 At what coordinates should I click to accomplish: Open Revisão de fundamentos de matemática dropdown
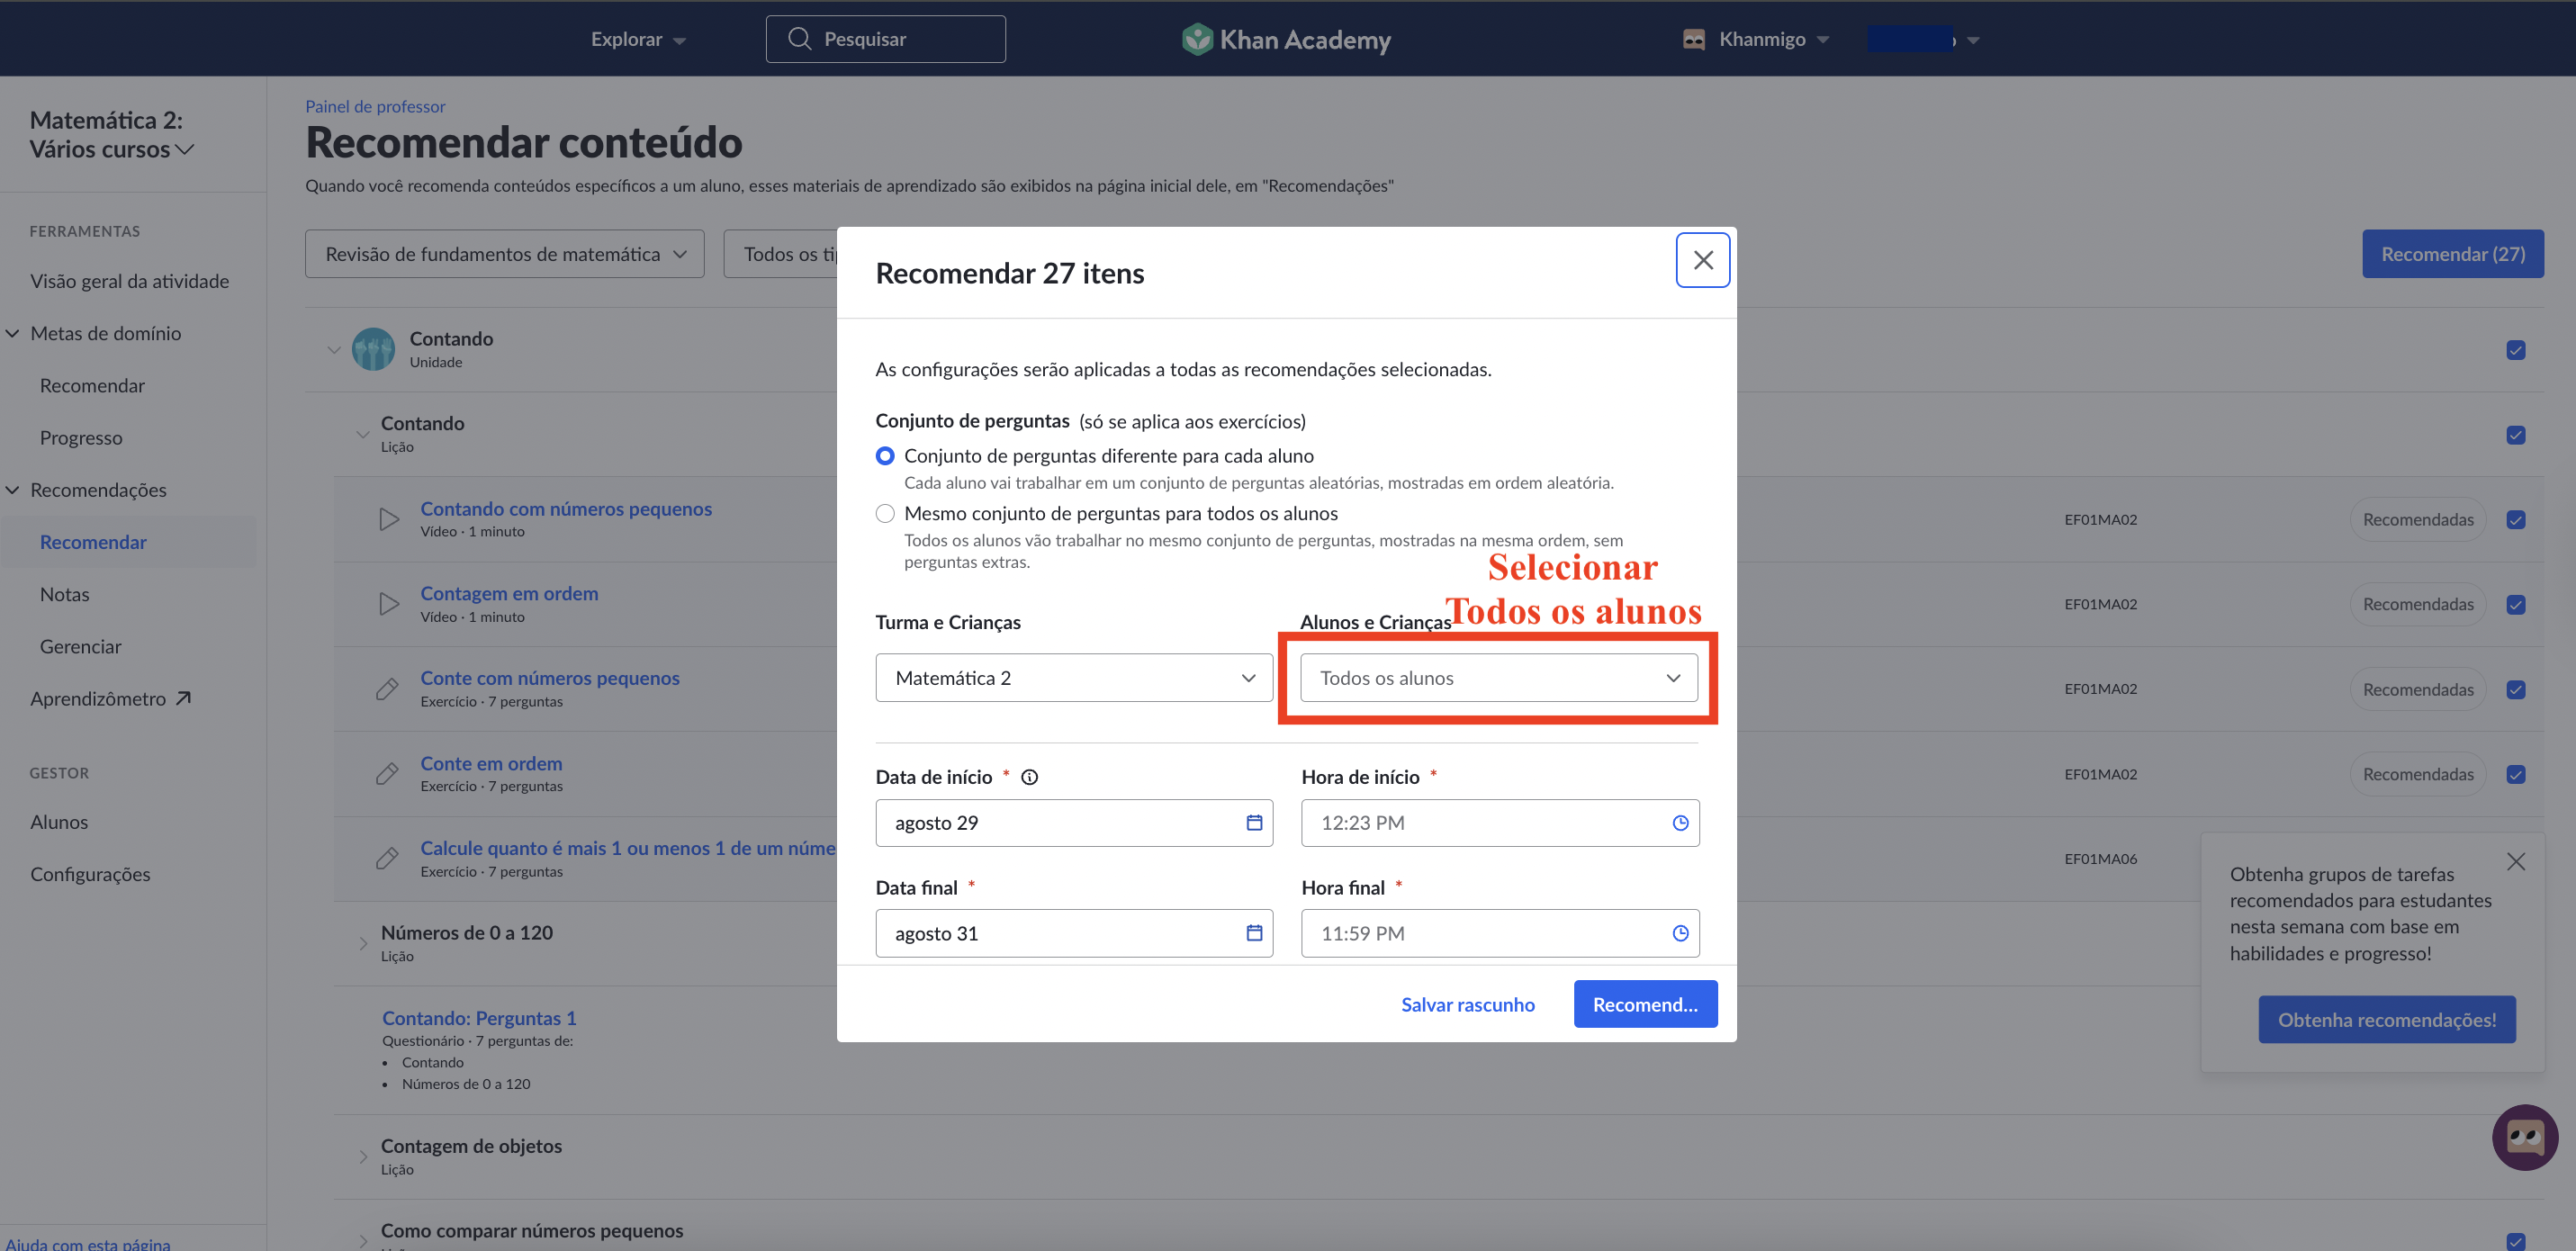504,254
